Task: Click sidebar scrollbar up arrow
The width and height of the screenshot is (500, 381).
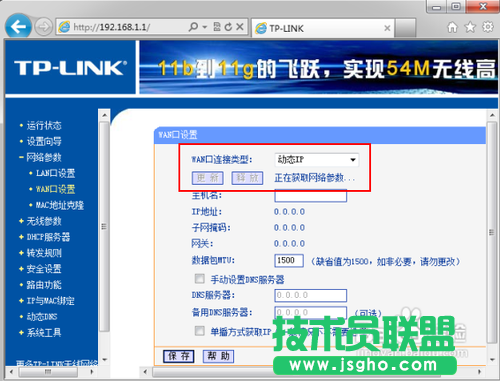Action: 105,115
